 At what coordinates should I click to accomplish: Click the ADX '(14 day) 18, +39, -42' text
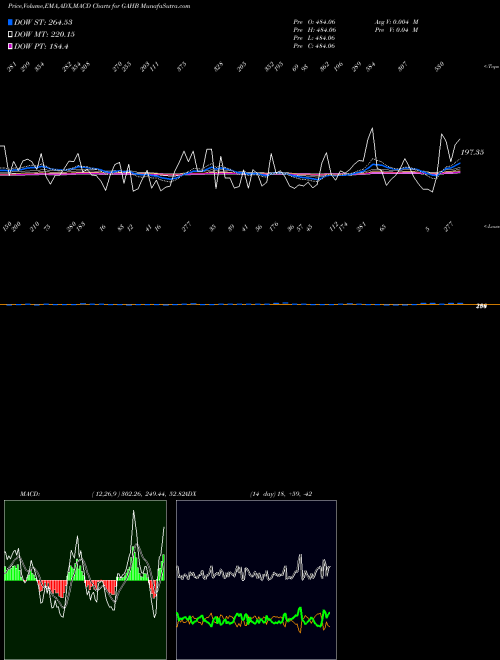pyautogui.click(x=281, y=494)
